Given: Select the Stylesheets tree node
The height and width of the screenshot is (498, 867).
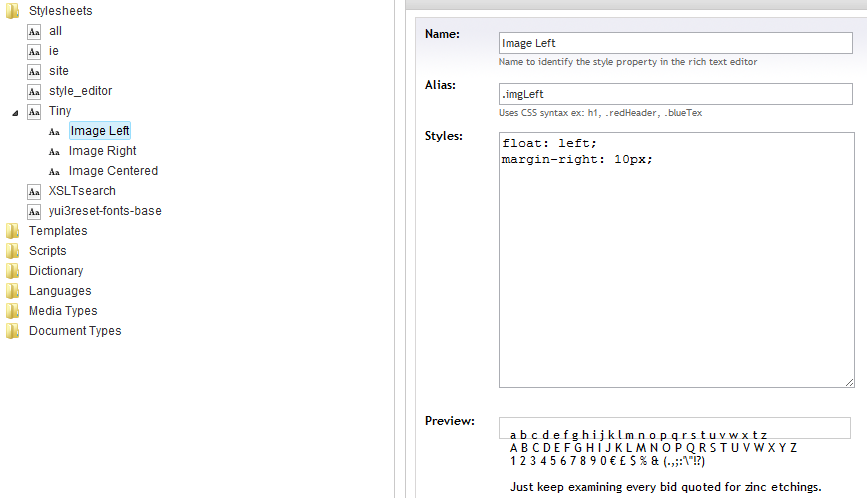Looking at the screenshot, I should point(60,11).
